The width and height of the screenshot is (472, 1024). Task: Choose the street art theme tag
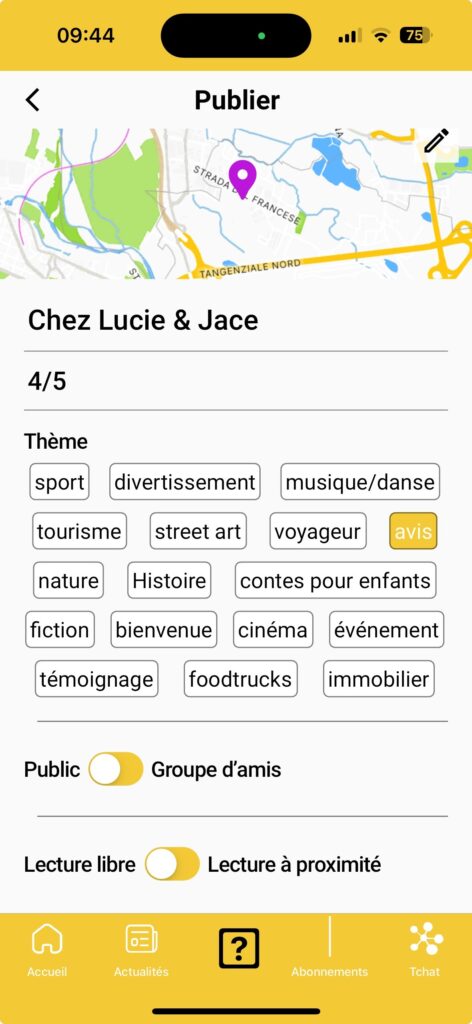tap(198, 531)
